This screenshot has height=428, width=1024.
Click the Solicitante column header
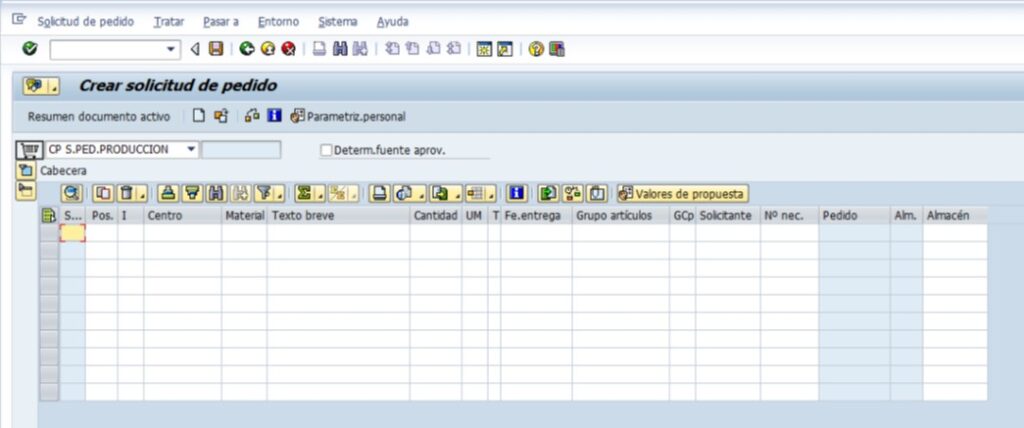[728, 216]
